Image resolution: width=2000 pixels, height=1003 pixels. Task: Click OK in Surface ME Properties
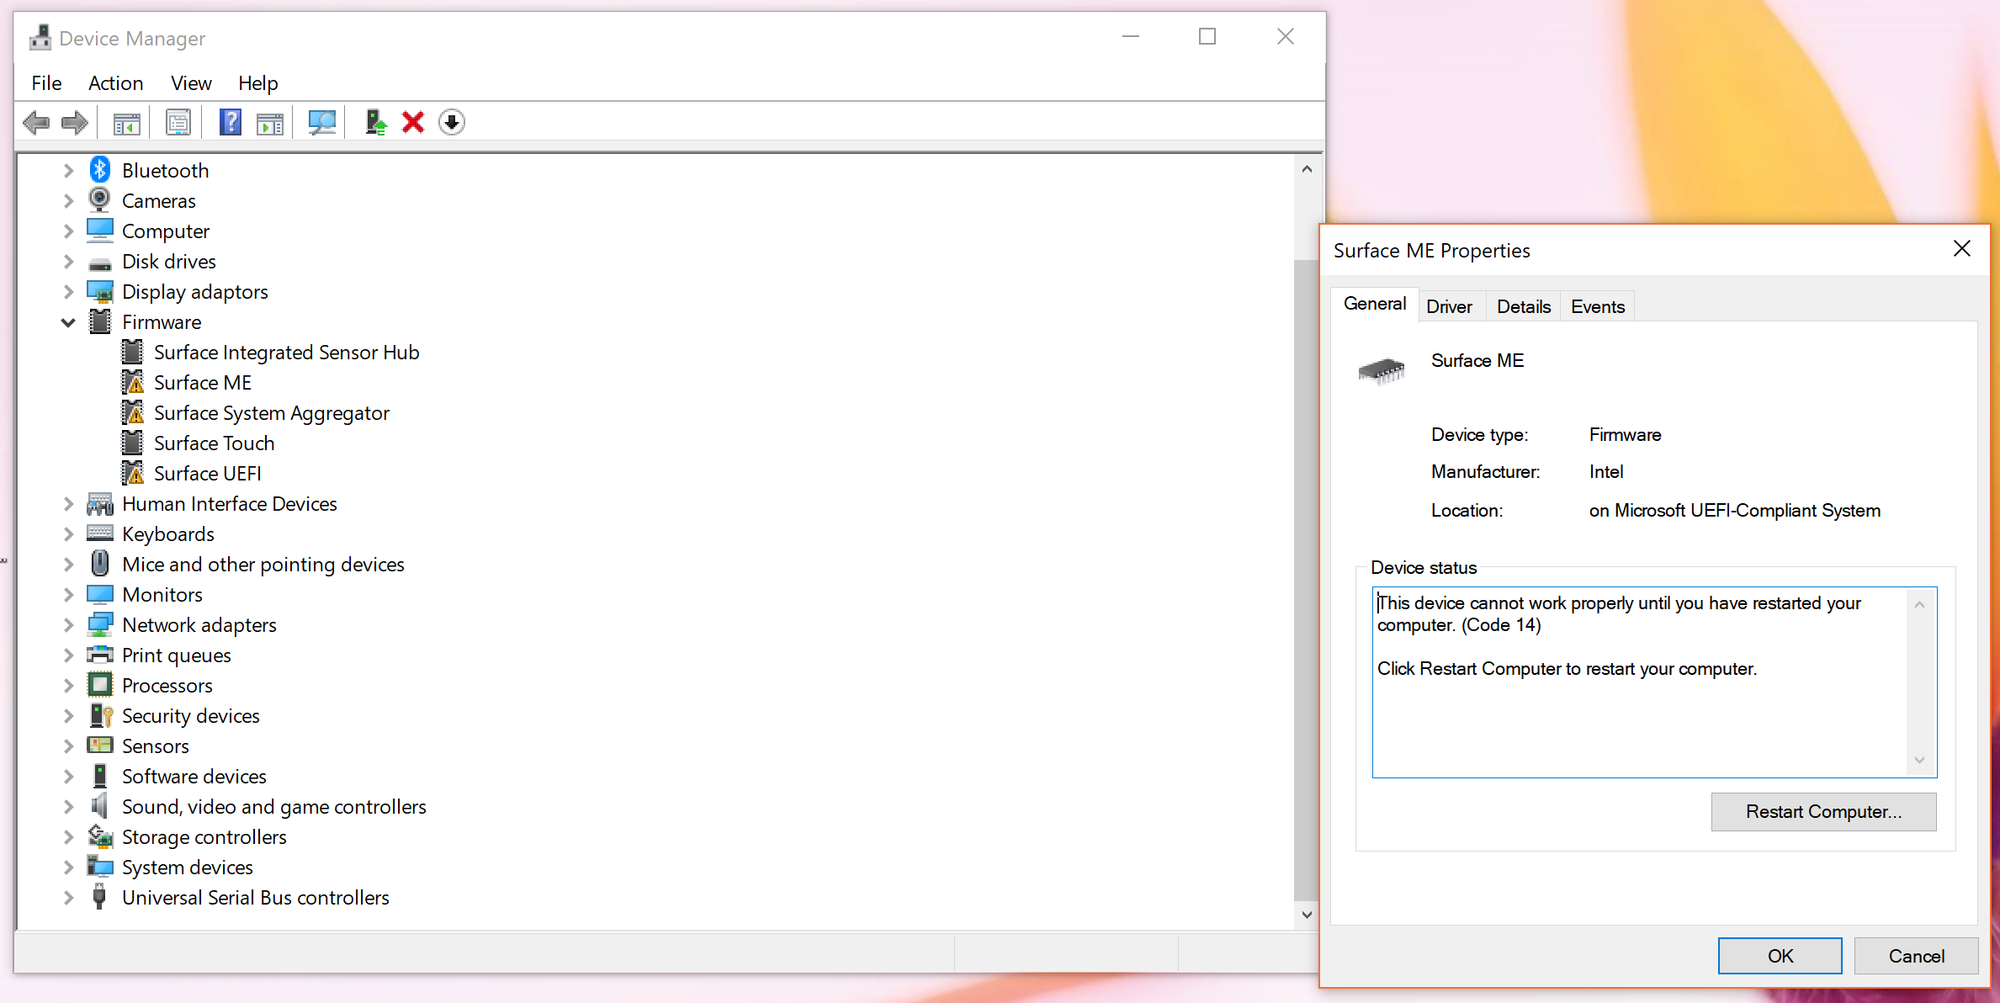(1779, 955)
